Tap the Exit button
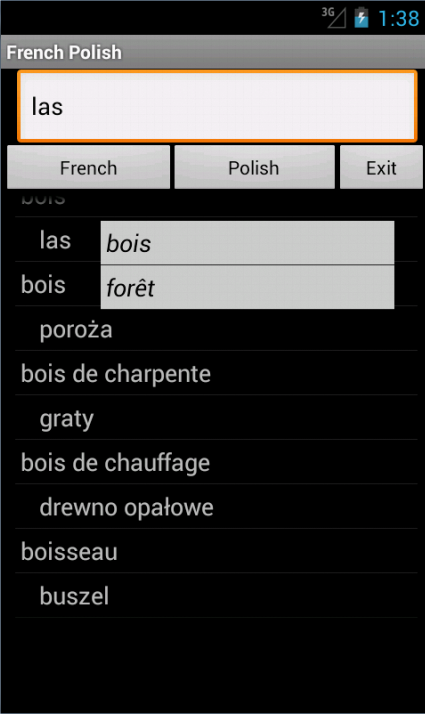This screenshot has width=425, height=714. click(381, 167)
